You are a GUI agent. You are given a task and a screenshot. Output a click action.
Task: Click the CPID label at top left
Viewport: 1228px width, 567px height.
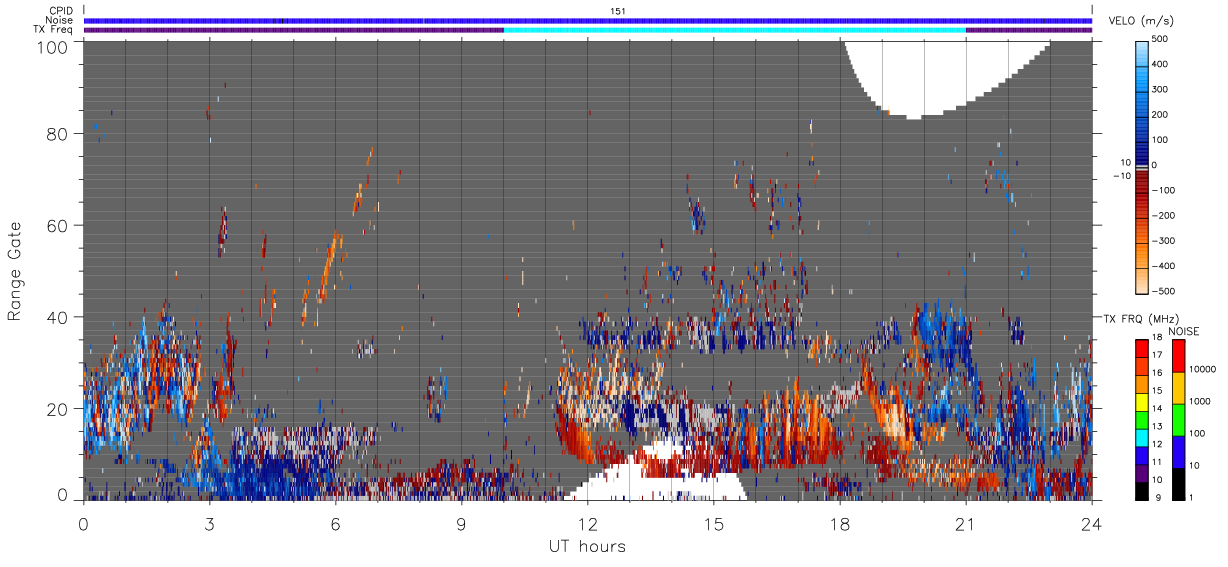(61, 10)
